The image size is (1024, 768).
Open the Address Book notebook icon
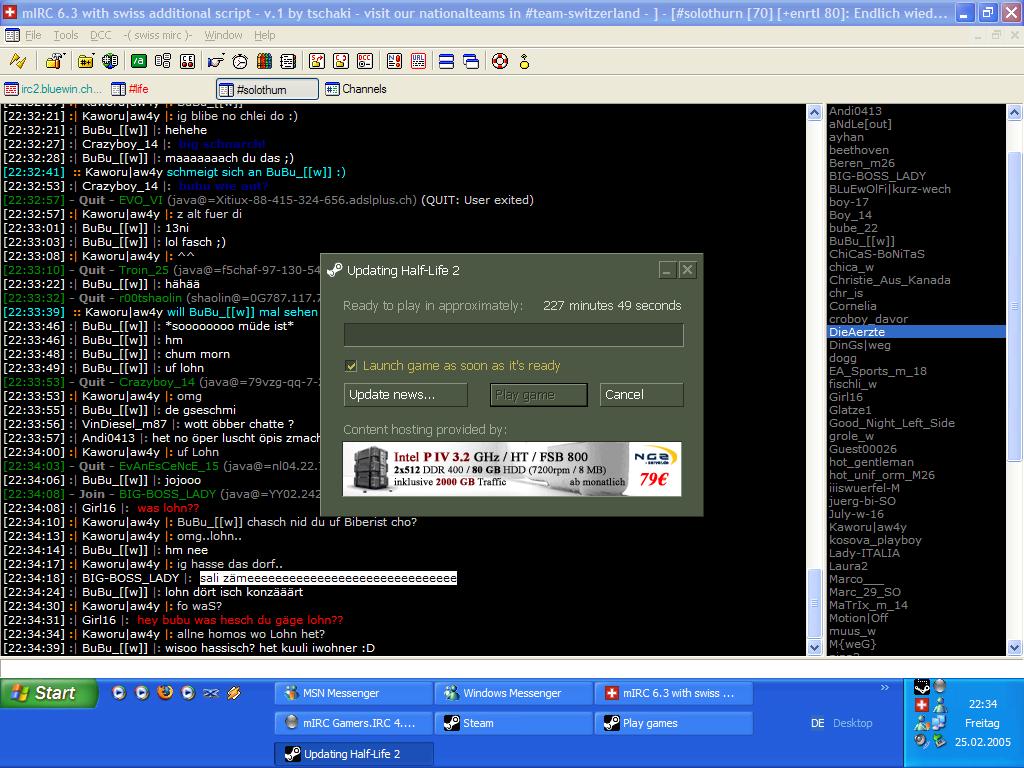point(288,61)
